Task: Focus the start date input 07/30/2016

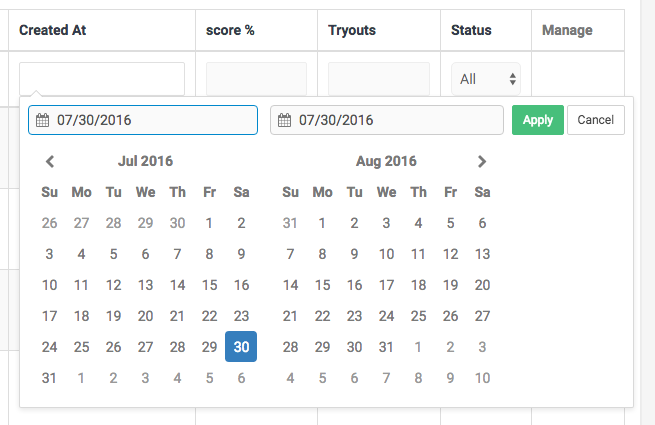Action: tap(143, 120)
